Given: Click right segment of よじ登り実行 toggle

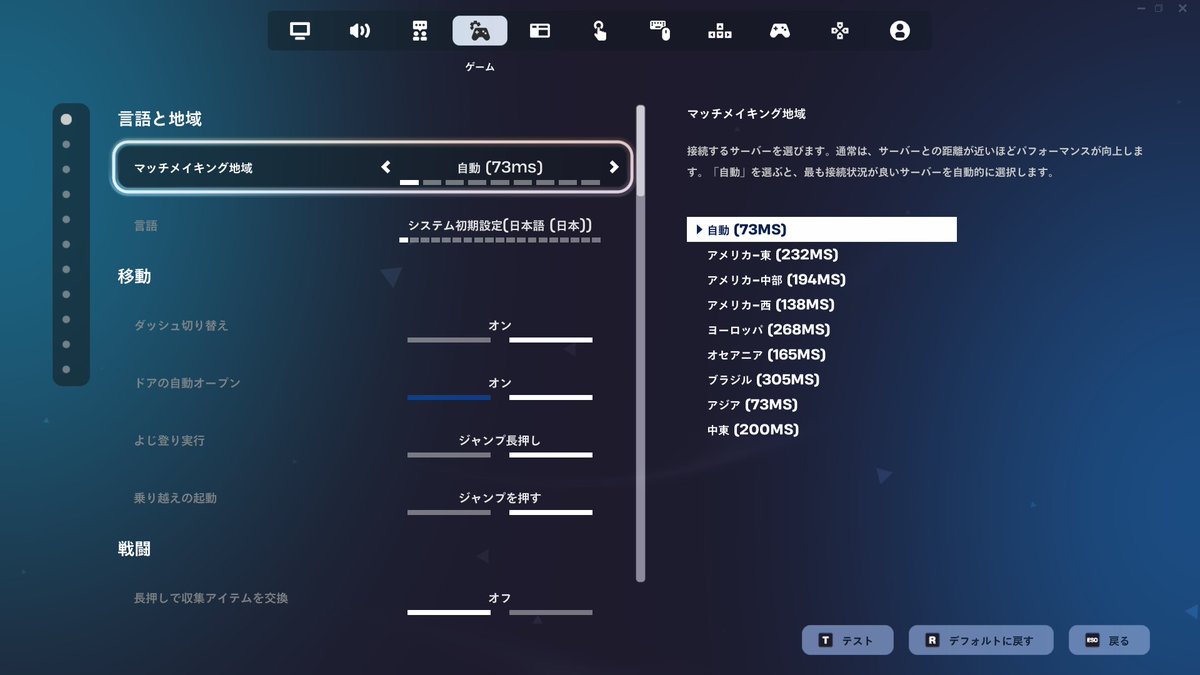Looking at the screenshot, I should click(x=551, y=455).
